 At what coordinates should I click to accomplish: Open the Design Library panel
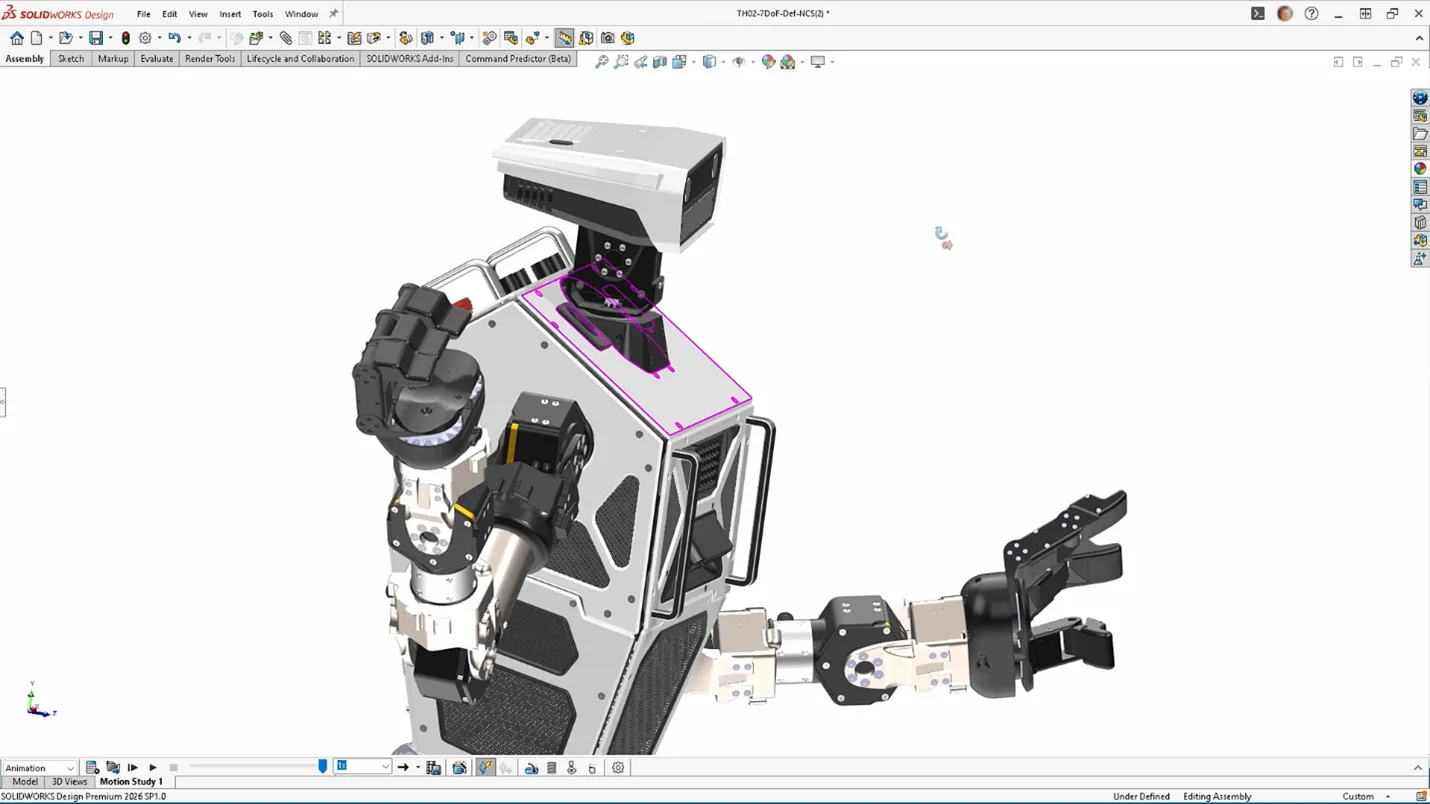pyautogui.click(x=1419, y=115)
